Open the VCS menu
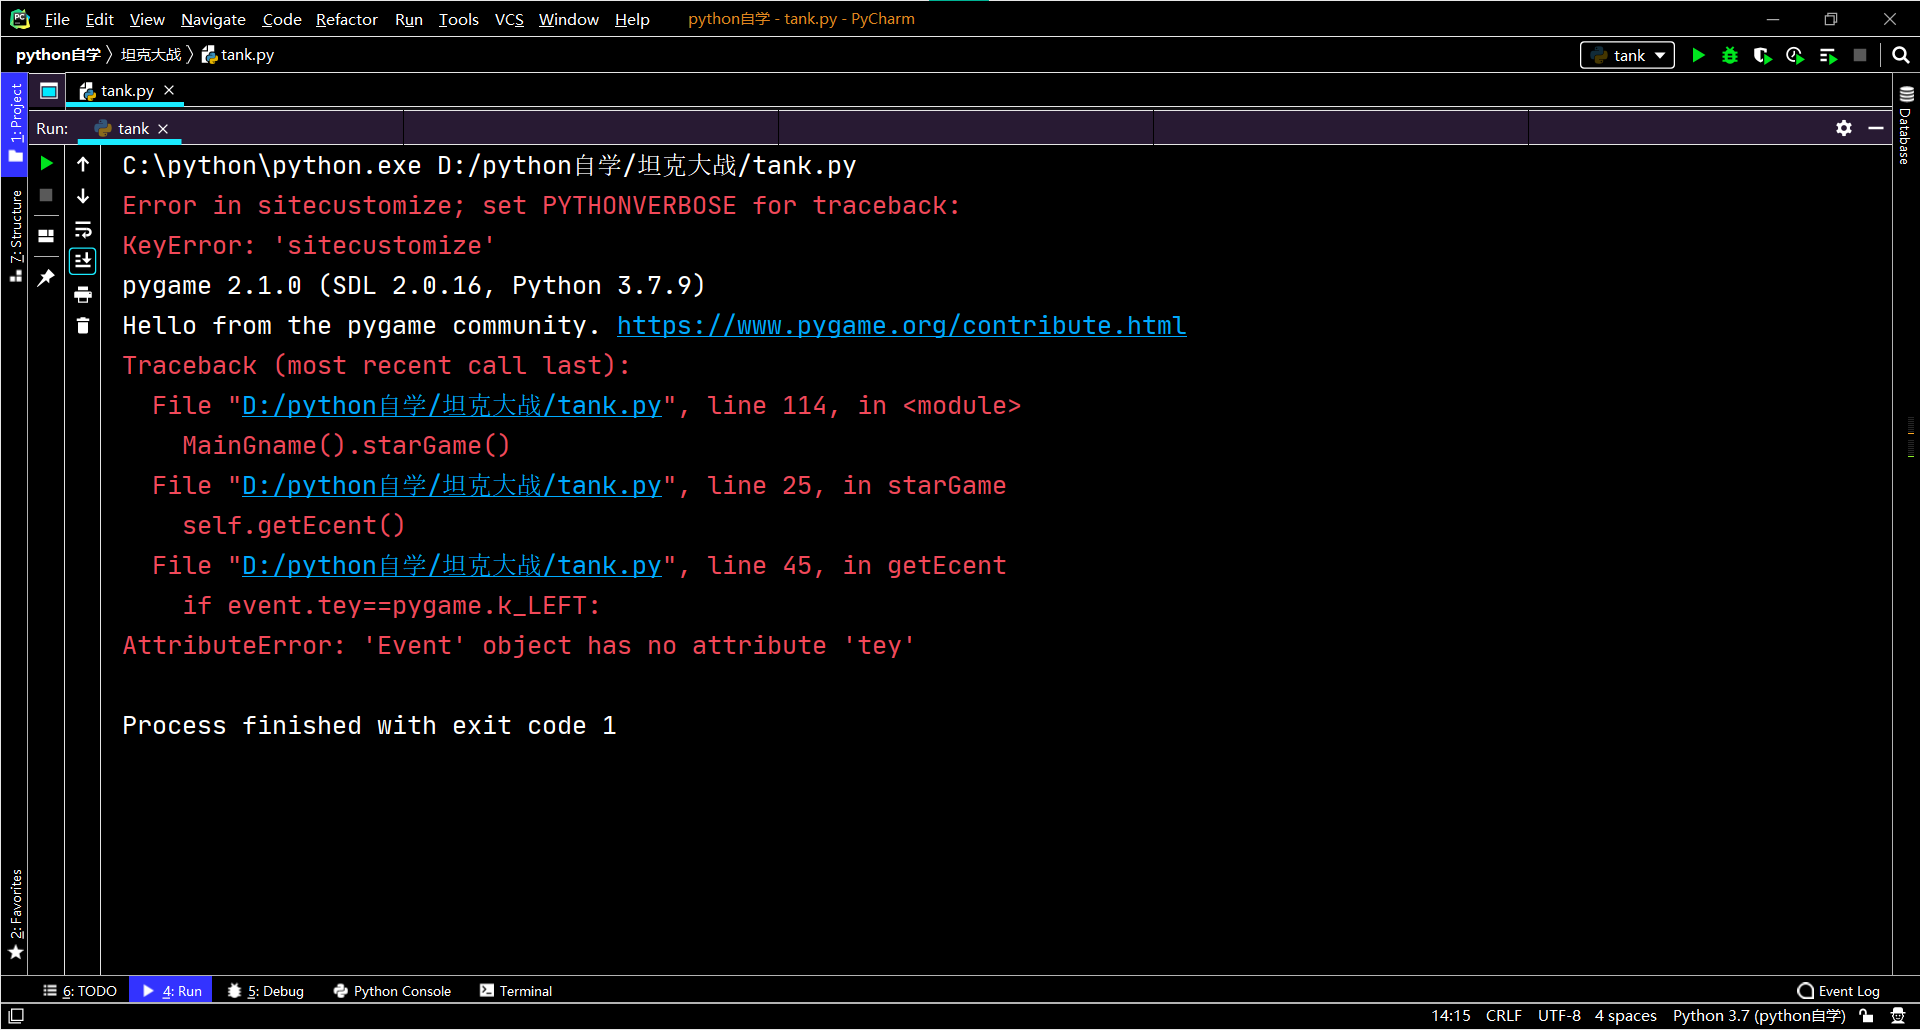The image size is (1920, 1030). [509, 19]
